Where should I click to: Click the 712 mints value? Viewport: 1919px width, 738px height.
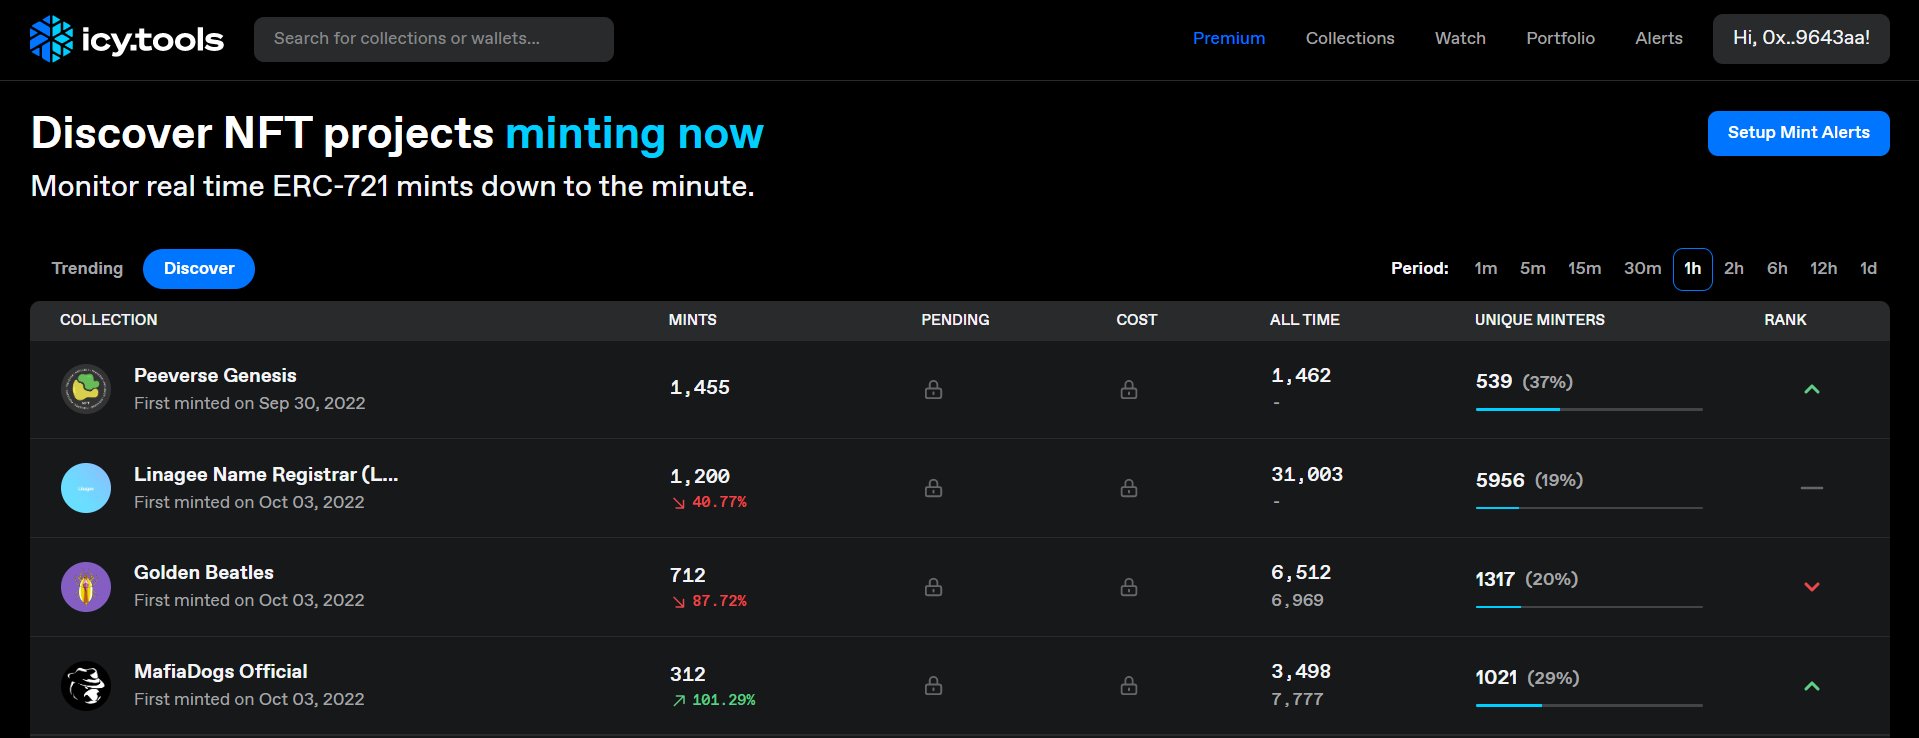688,576
